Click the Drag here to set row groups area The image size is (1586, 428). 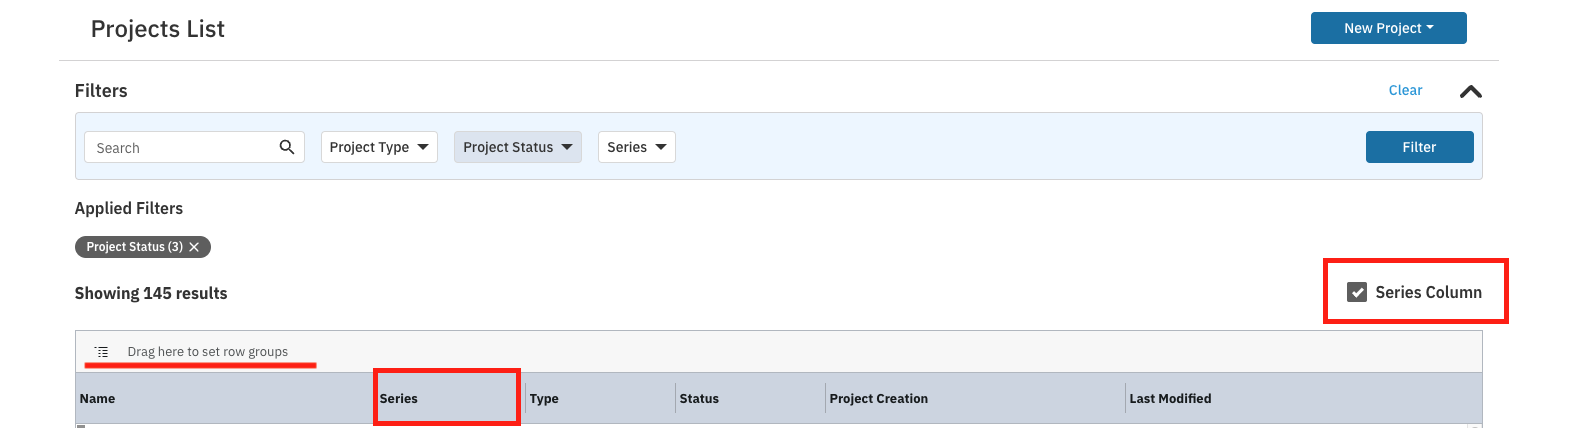[207, 352]
